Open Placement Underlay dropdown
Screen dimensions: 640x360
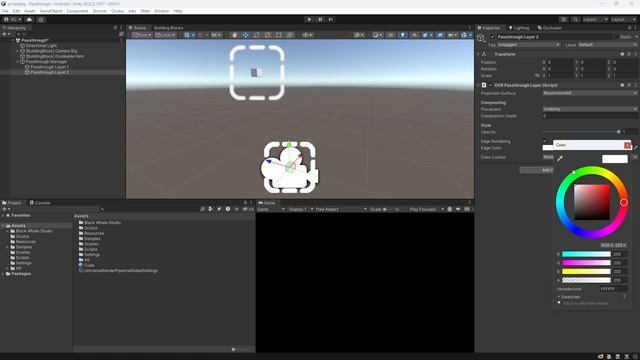tap(590, 109)
